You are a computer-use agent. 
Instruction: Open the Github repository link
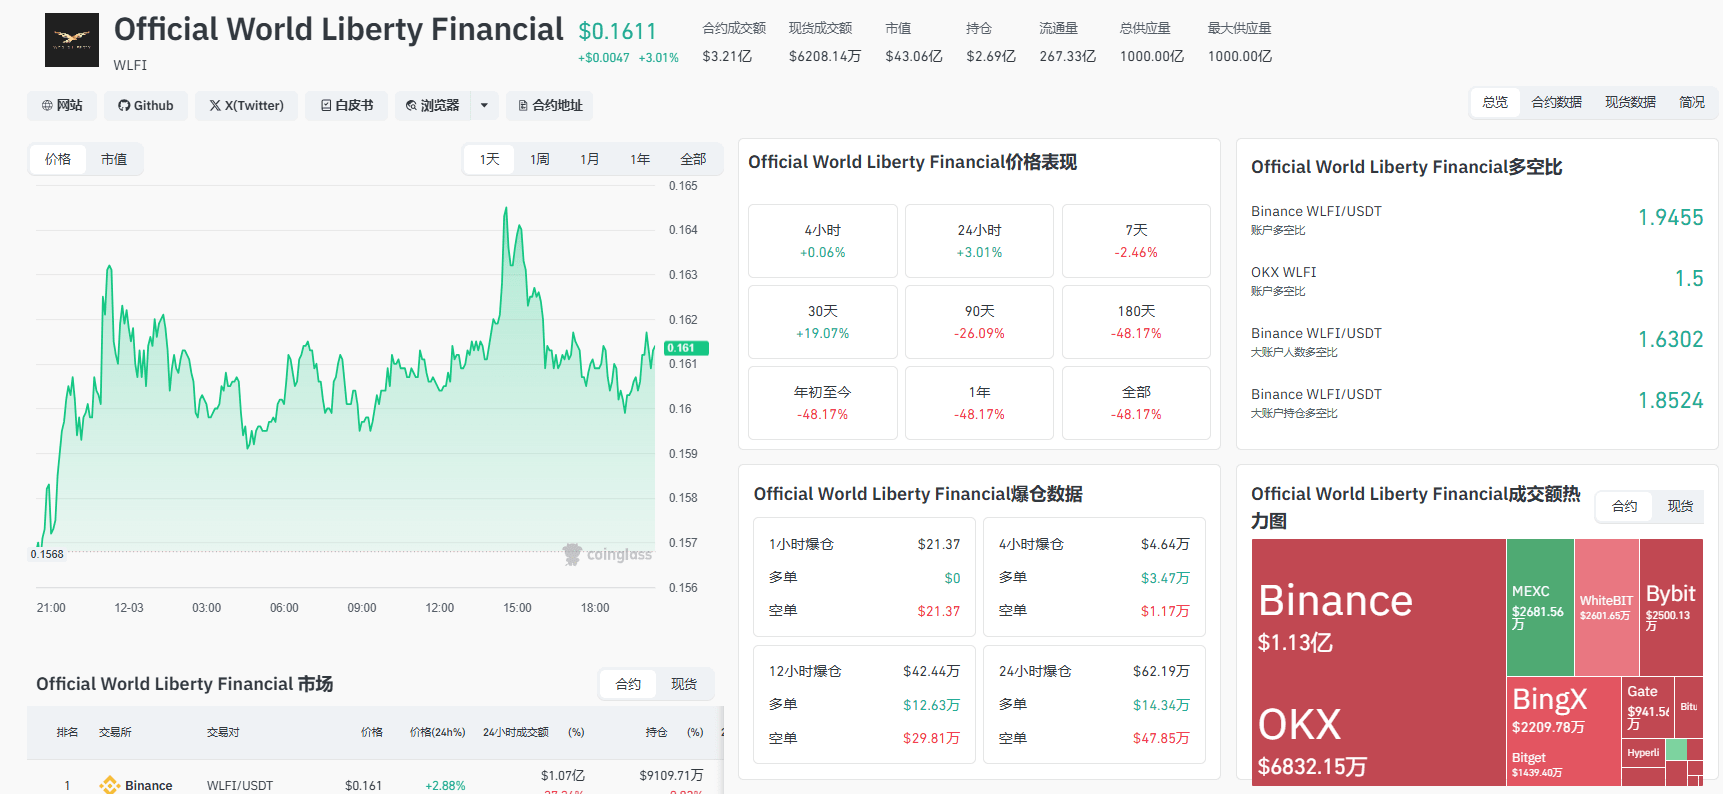click(146, 105)
